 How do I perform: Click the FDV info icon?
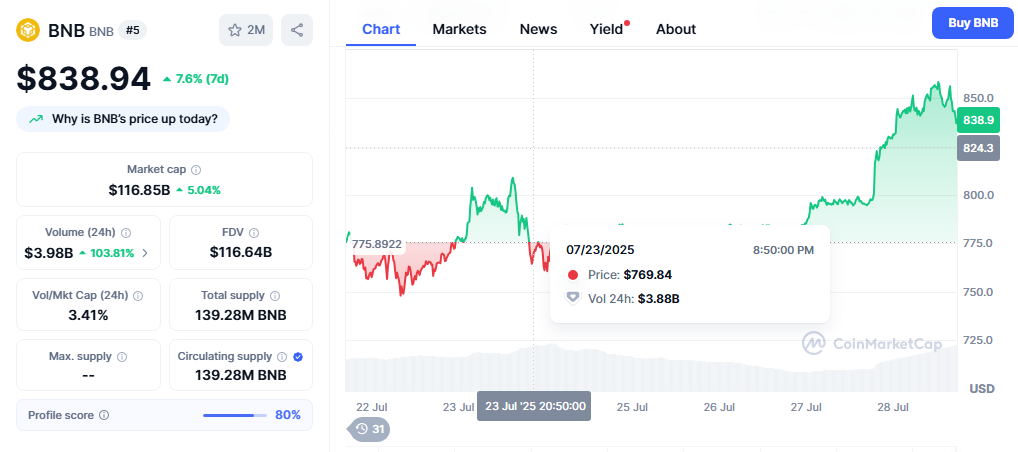254,232
